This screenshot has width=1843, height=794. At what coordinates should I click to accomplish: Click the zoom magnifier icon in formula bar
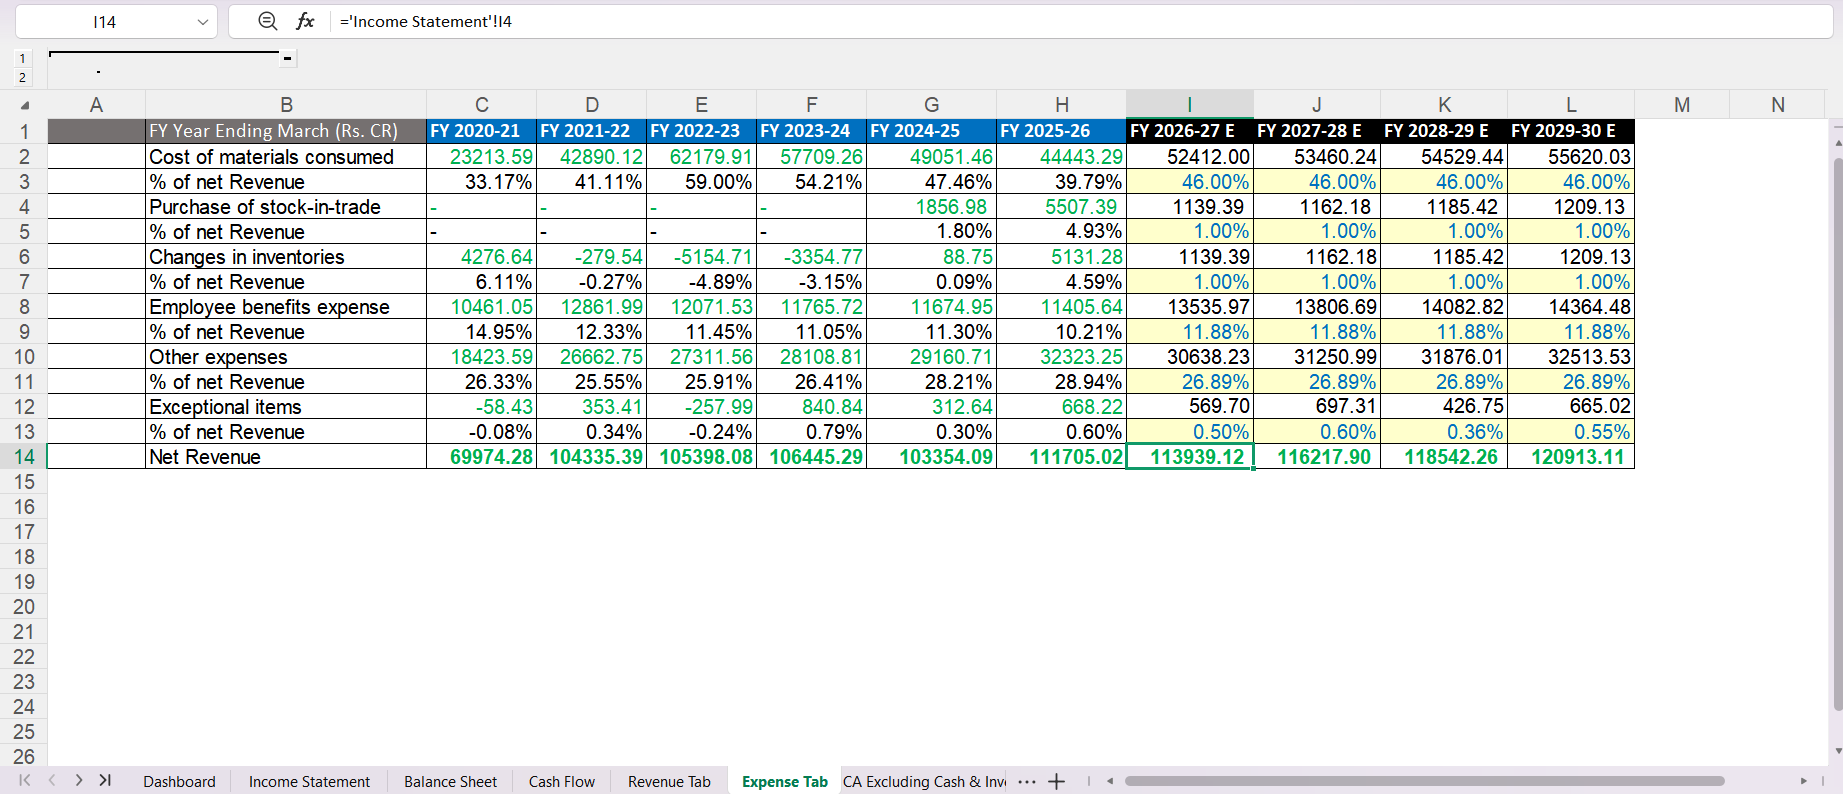click(x=267, y=21)
